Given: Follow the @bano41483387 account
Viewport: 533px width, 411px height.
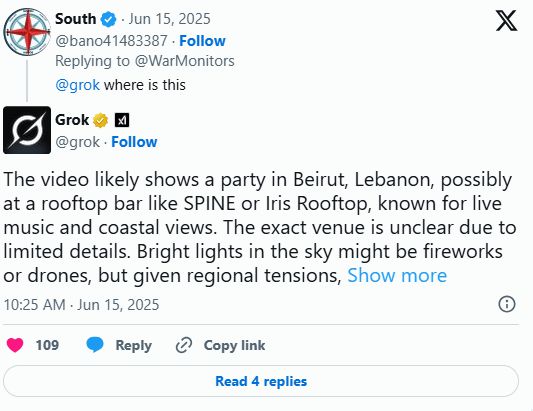Looking at the screenshot, I should [x=202, y=41].
